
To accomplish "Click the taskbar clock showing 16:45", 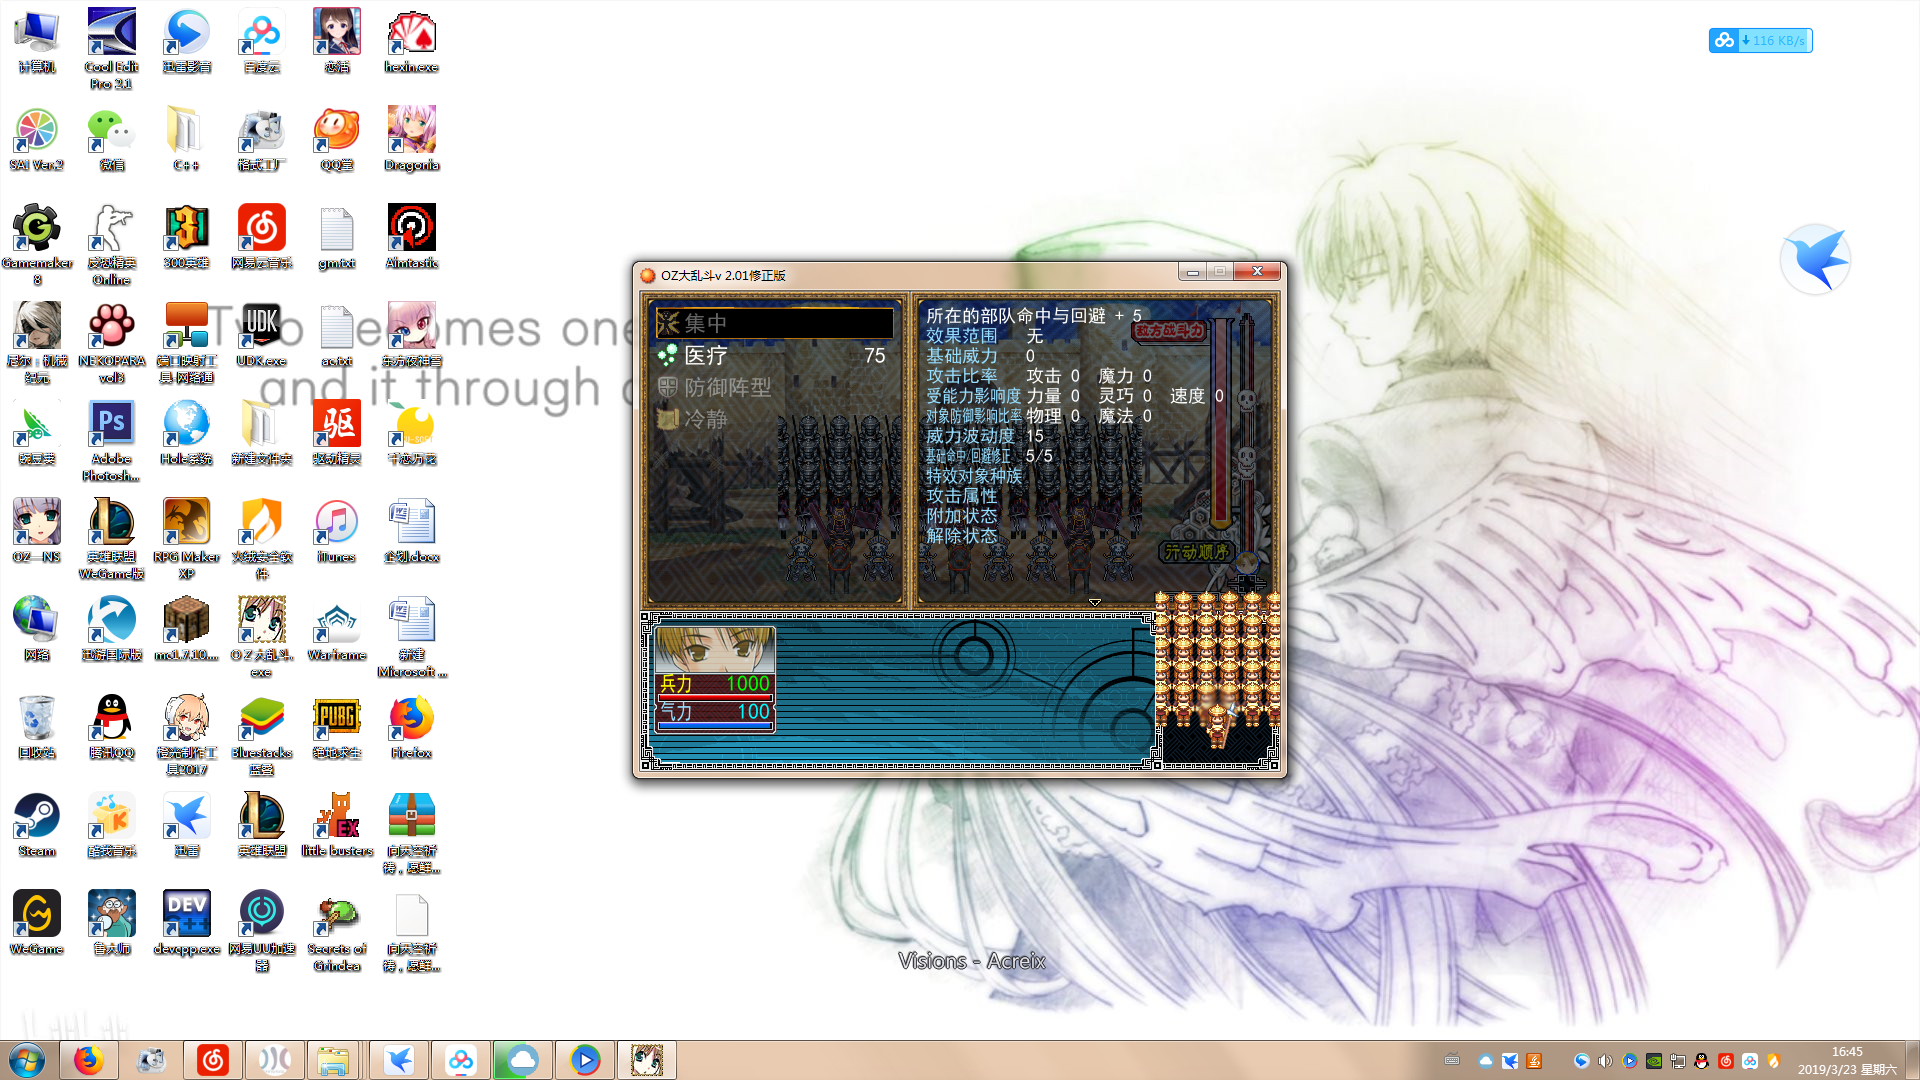I will pos(1847,1060).
